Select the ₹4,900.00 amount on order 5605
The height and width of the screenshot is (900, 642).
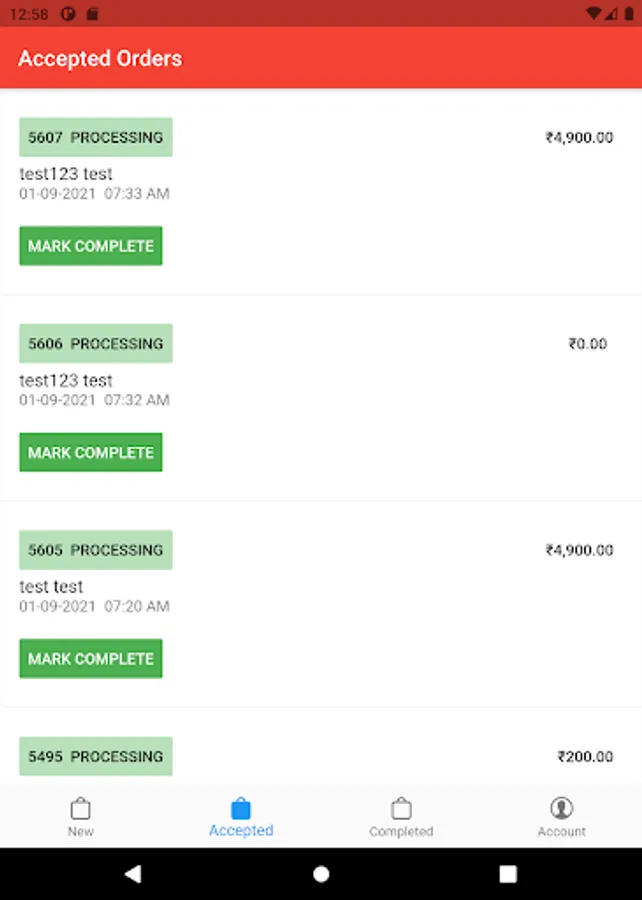pos(579,550)
